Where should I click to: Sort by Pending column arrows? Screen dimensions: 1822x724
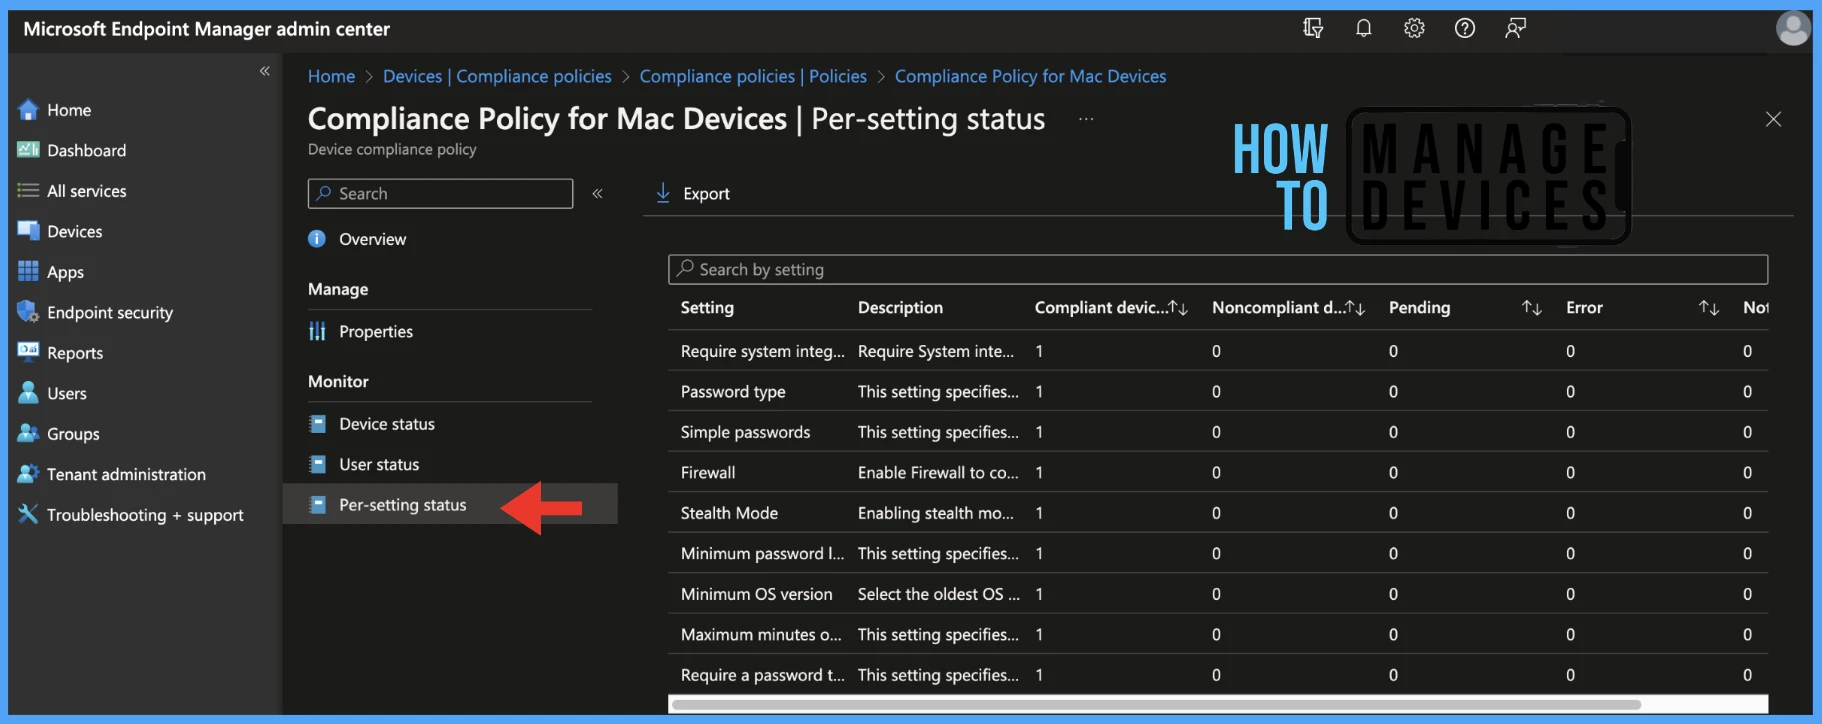coord(1532,308)
